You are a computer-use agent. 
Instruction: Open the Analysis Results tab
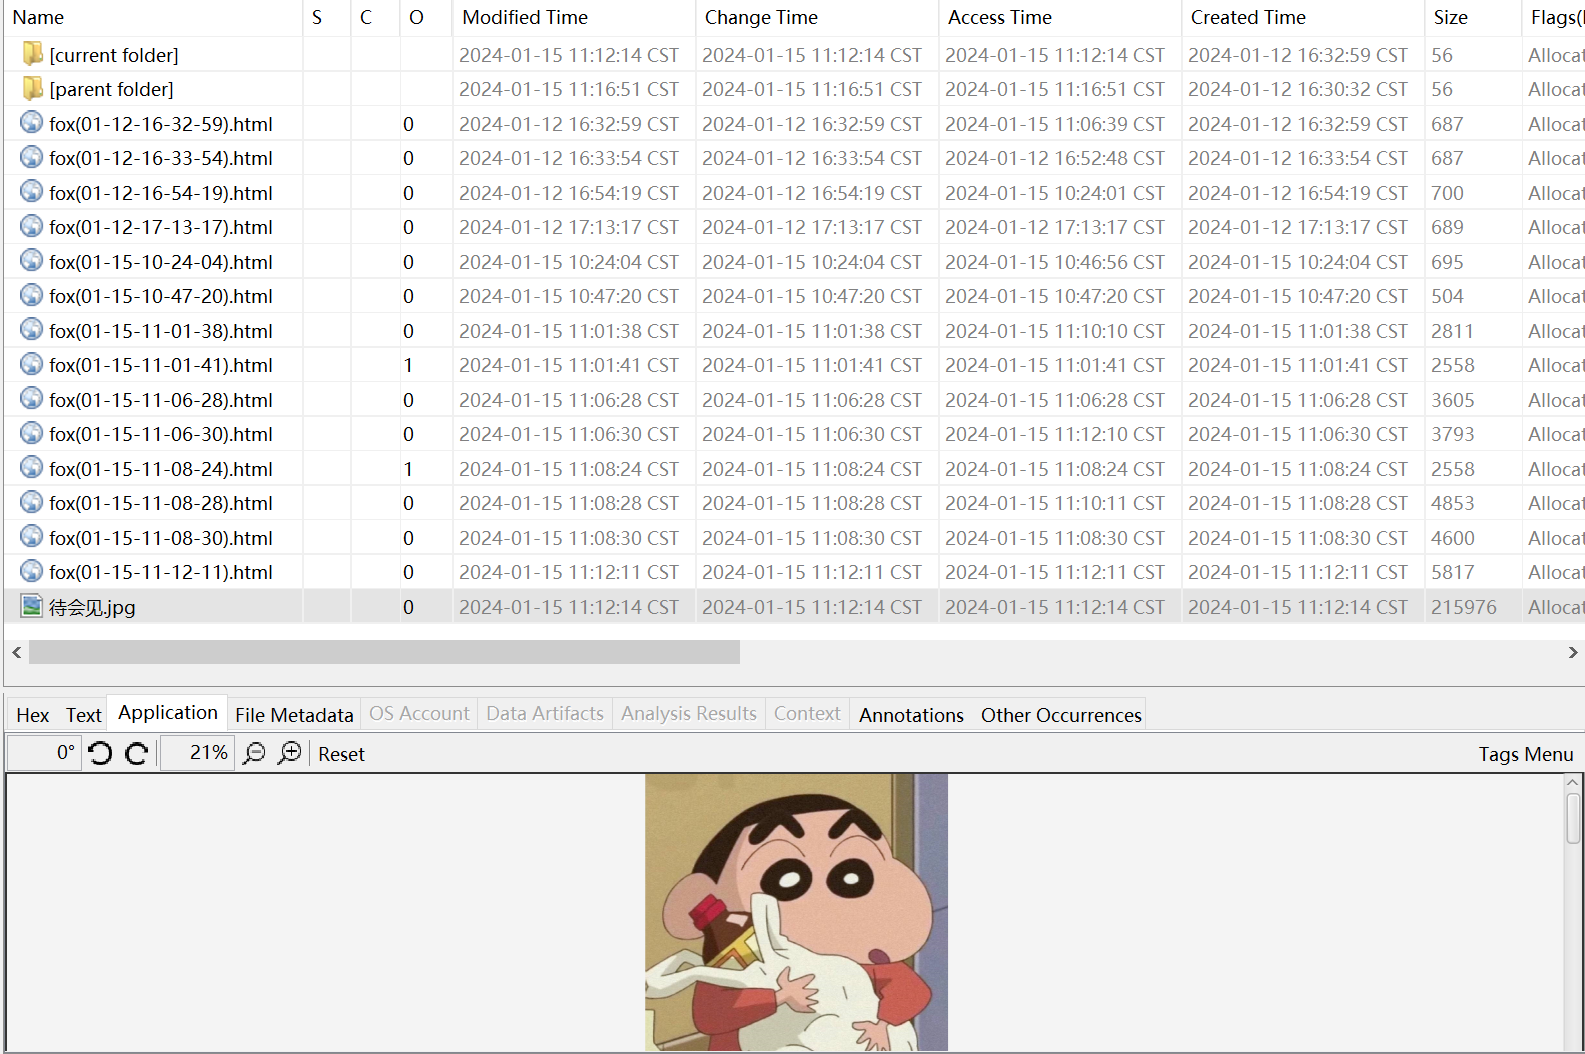pyautogui.click(x=689, y=713)
